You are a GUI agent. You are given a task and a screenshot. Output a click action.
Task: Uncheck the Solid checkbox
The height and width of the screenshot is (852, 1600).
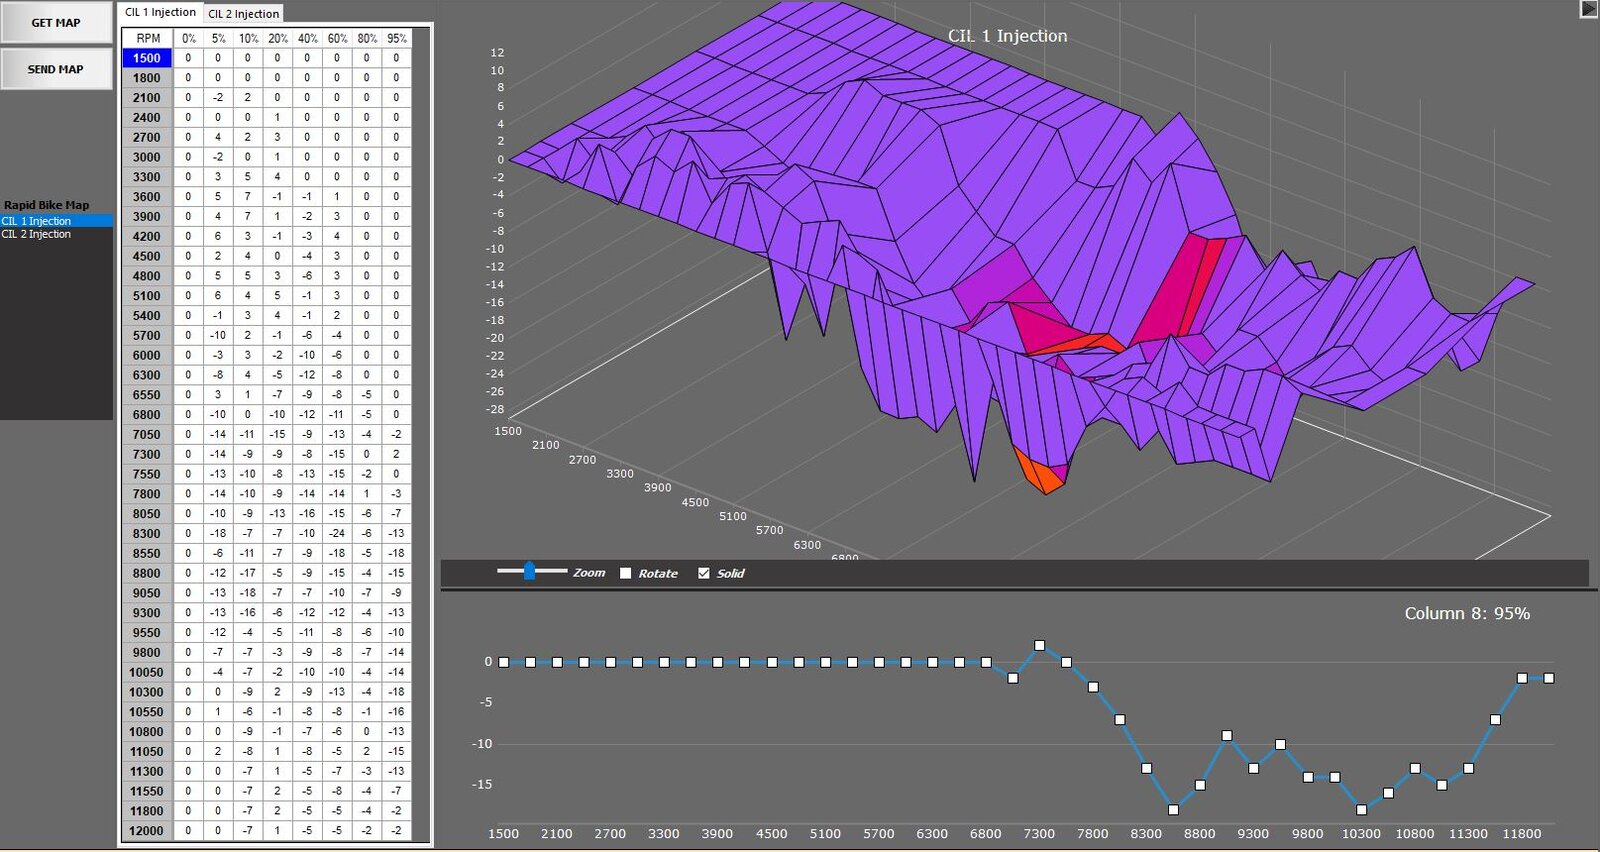click(x=704, y=573)
